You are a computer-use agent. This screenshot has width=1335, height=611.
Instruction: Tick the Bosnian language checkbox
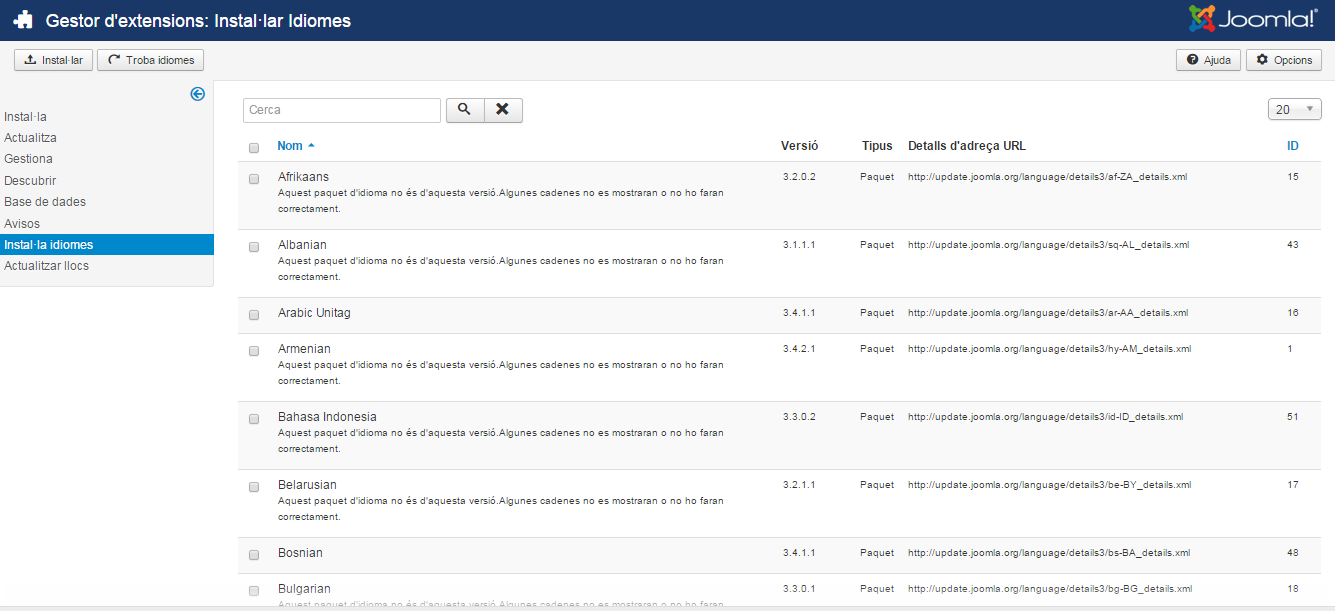click(x=254, y=555)
